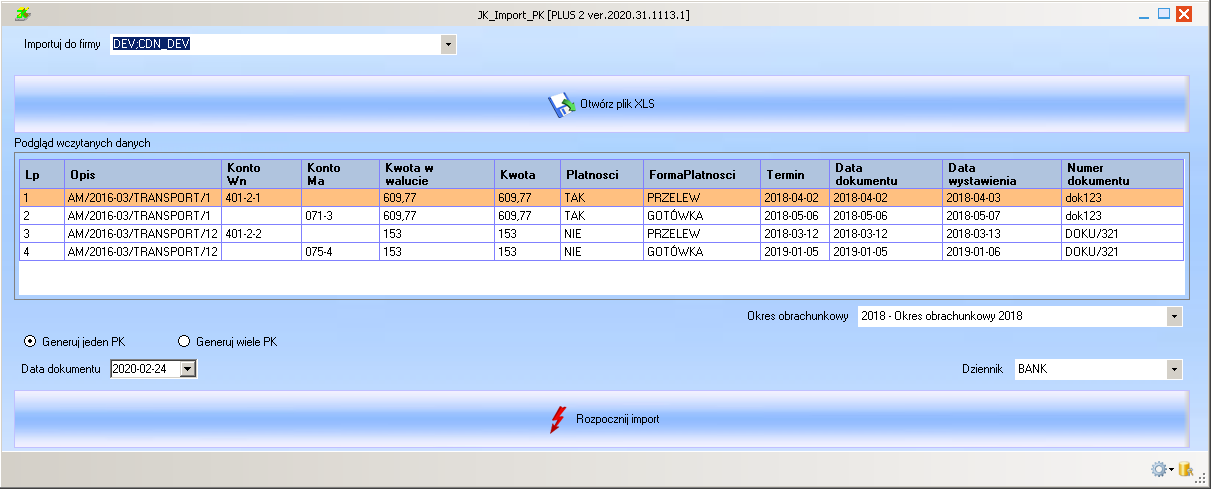Screen dimensions: 1211x489
Task: Open the 'Data dokumentu' calendar picker arrow
Action: (187, 370)
